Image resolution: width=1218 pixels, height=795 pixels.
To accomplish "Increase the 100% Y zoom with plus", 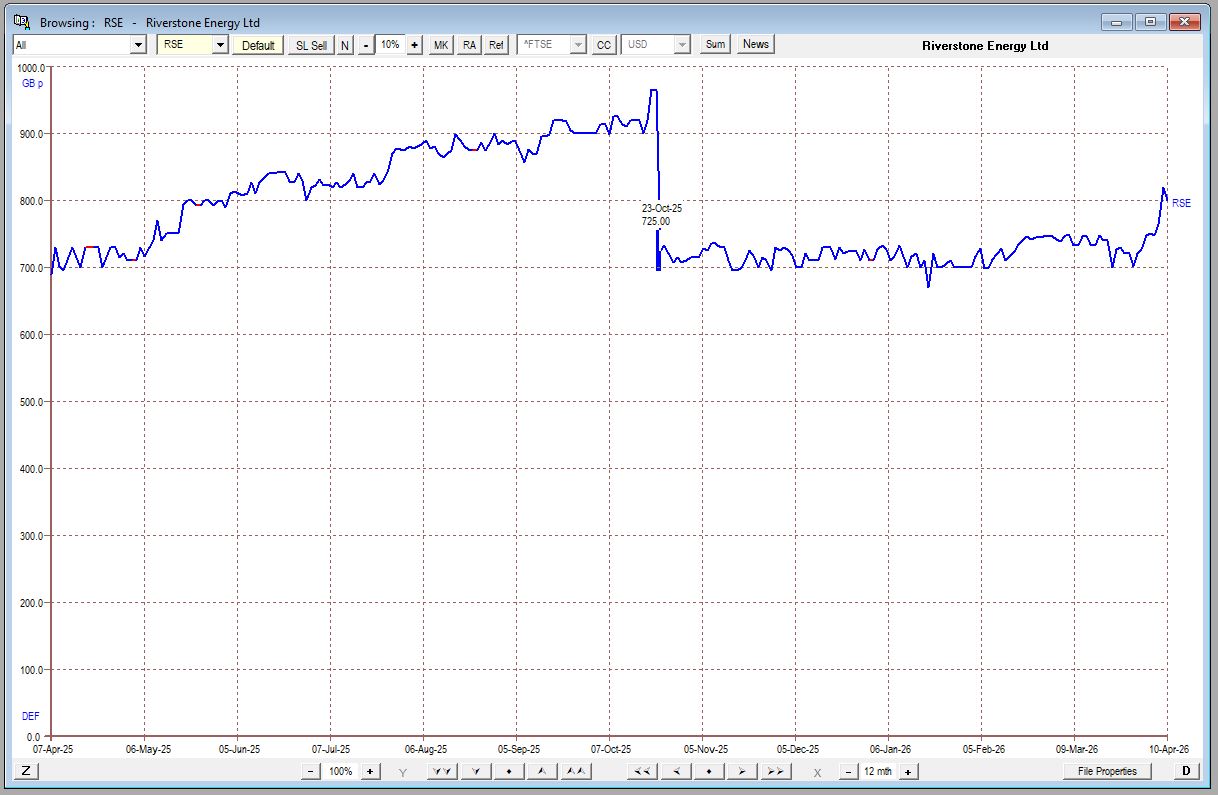I will point(370,771).
